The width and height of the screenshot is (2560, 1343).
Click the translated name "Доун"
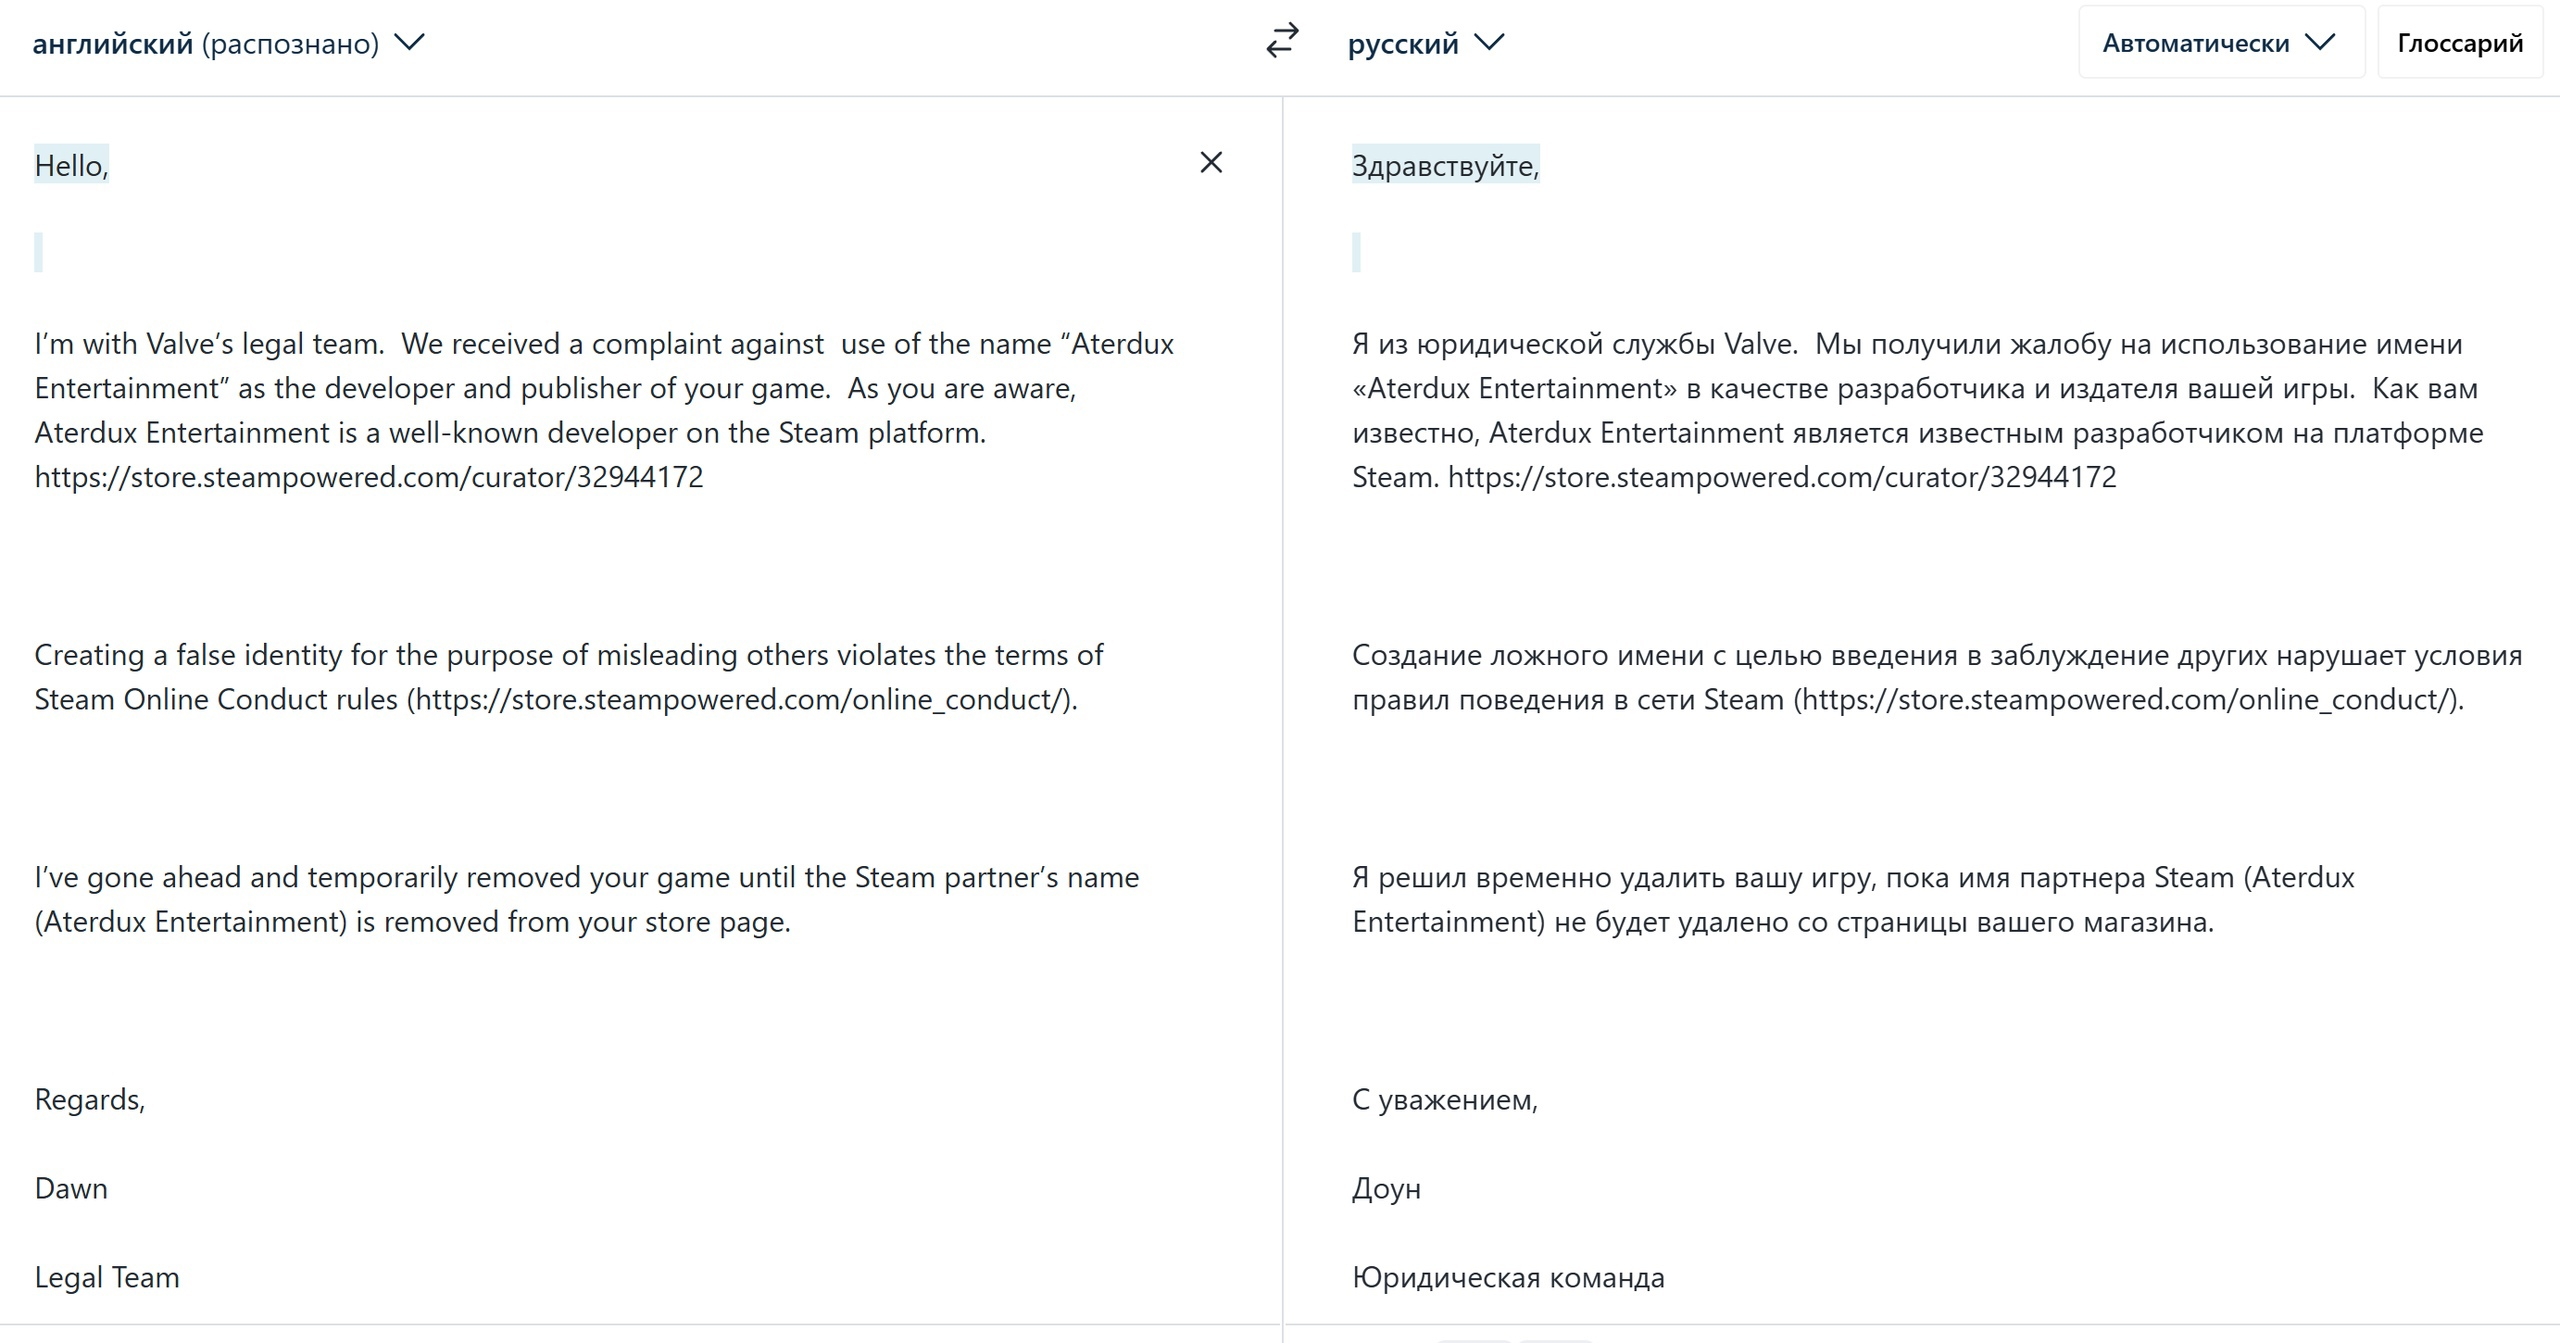(1386, 1189)
